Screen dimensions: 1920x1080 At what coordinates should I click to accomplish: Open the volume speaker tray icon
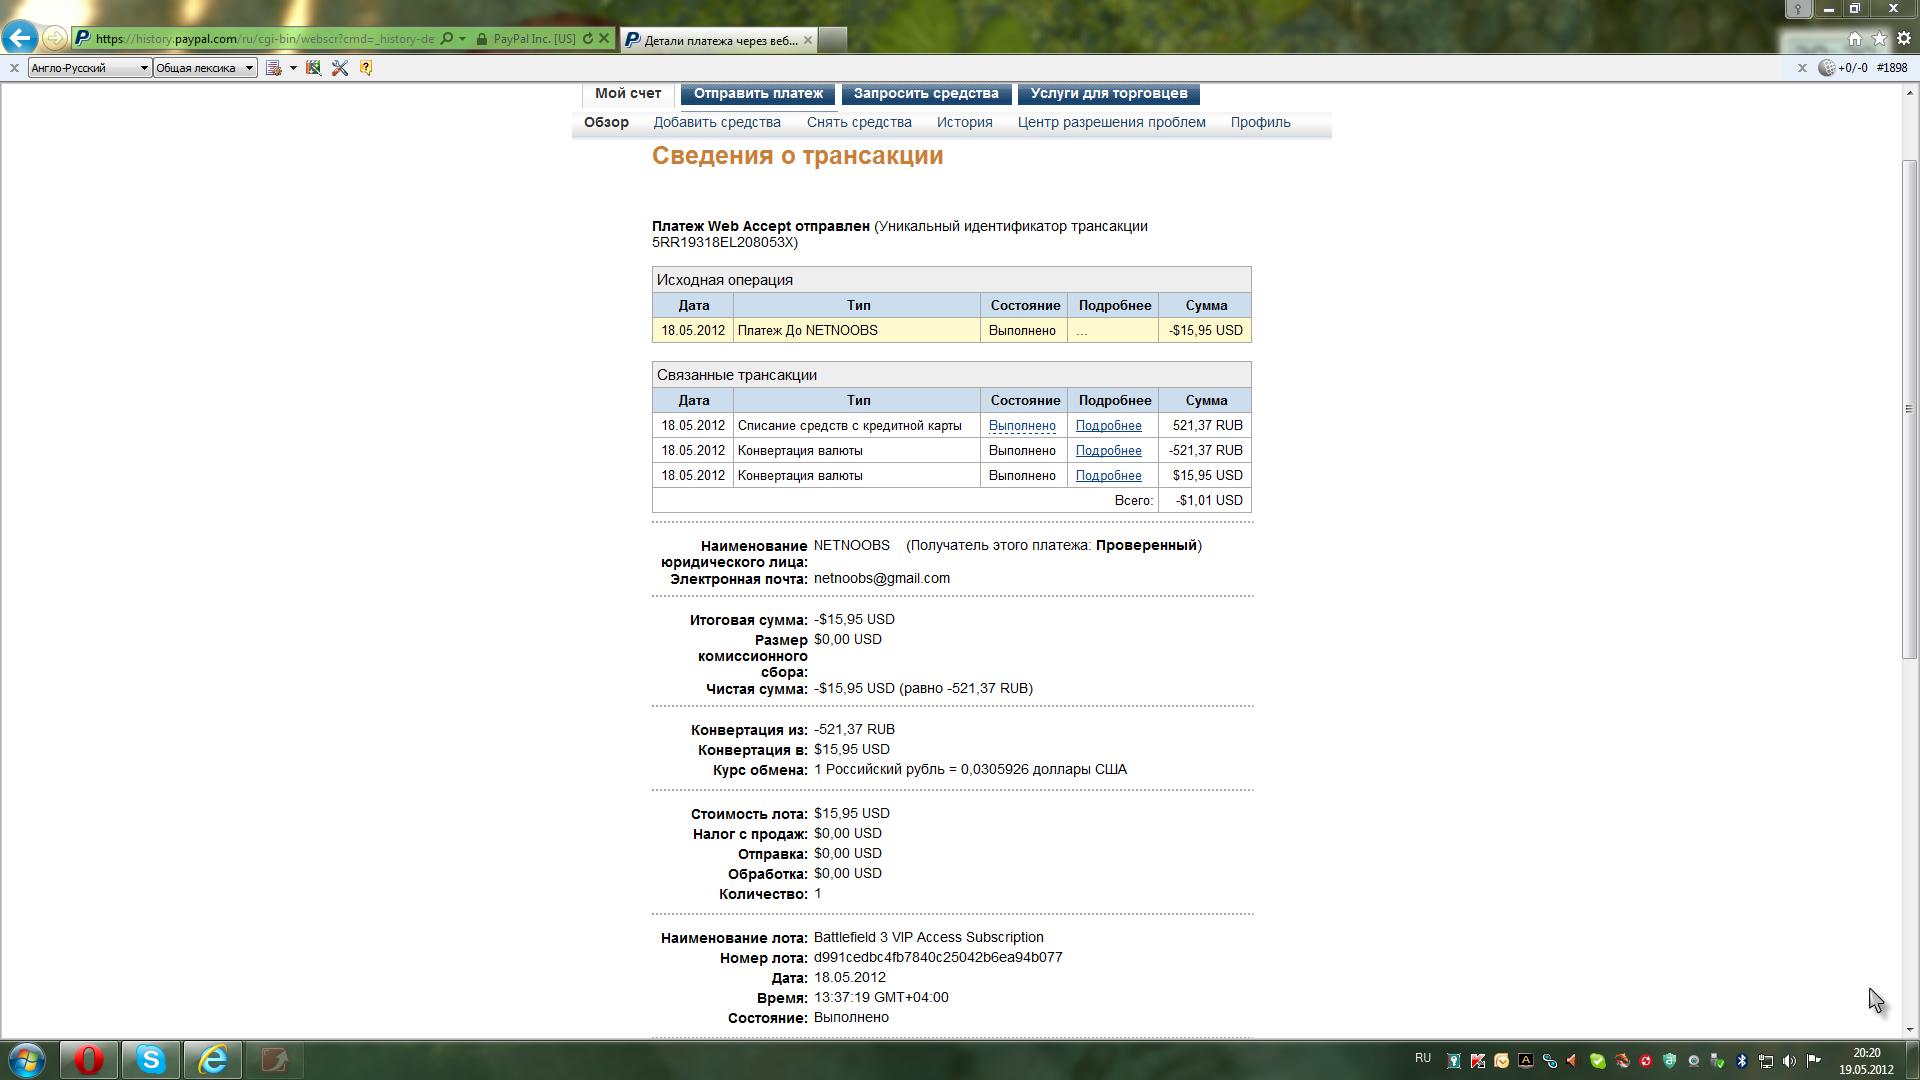coord(1789,1061)
